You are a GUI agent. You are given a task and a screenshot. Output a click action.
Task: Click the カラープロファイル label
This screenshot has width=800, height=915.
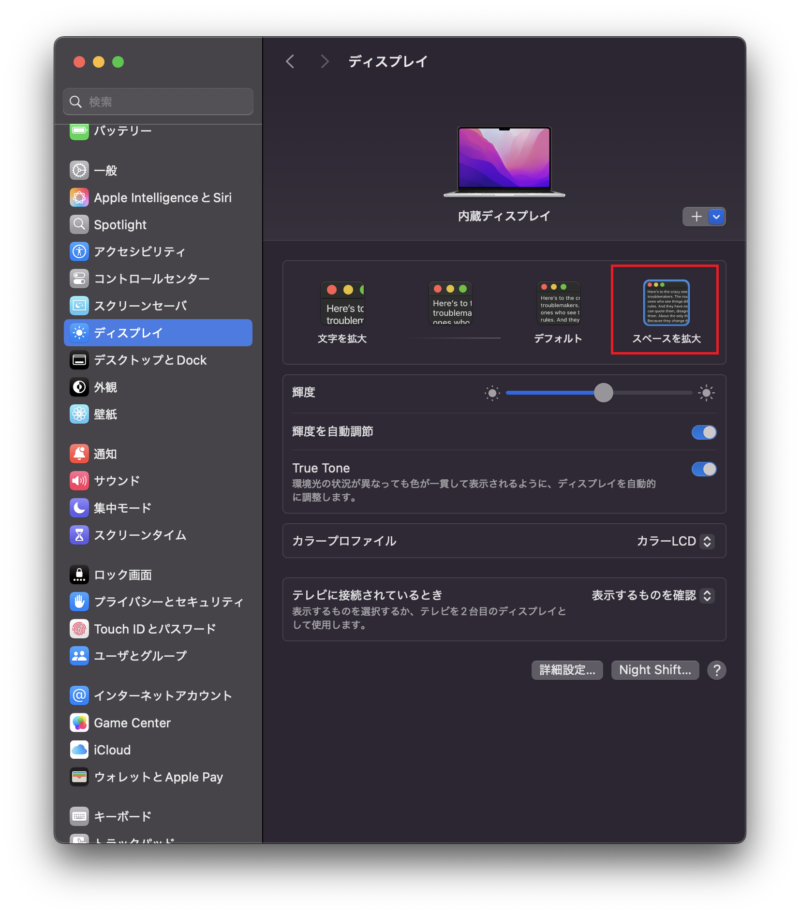tap(344, 541)
